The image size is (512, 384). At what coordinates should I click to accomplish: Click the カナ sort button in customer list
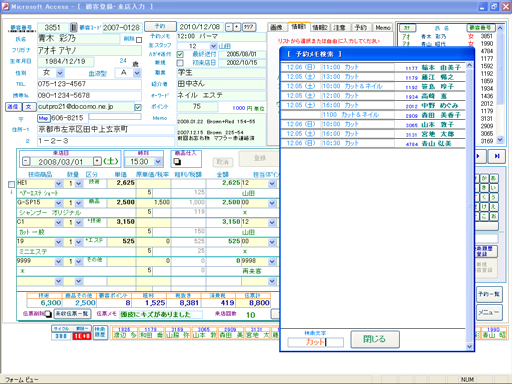pyautogui.click(x=407, y=28)
